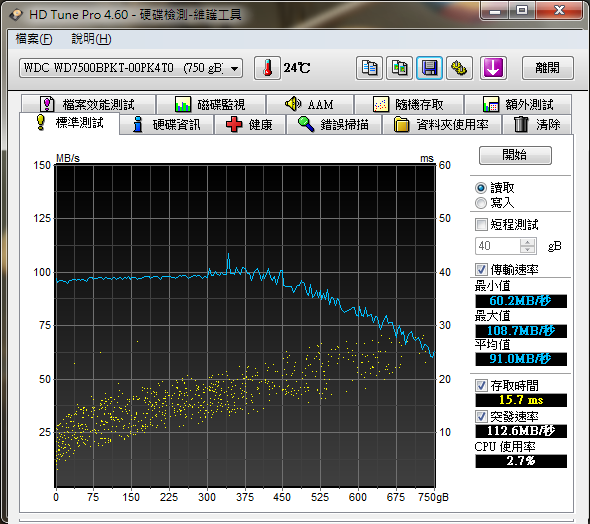Click the CPU usage value 2.7%

point(521,461)
